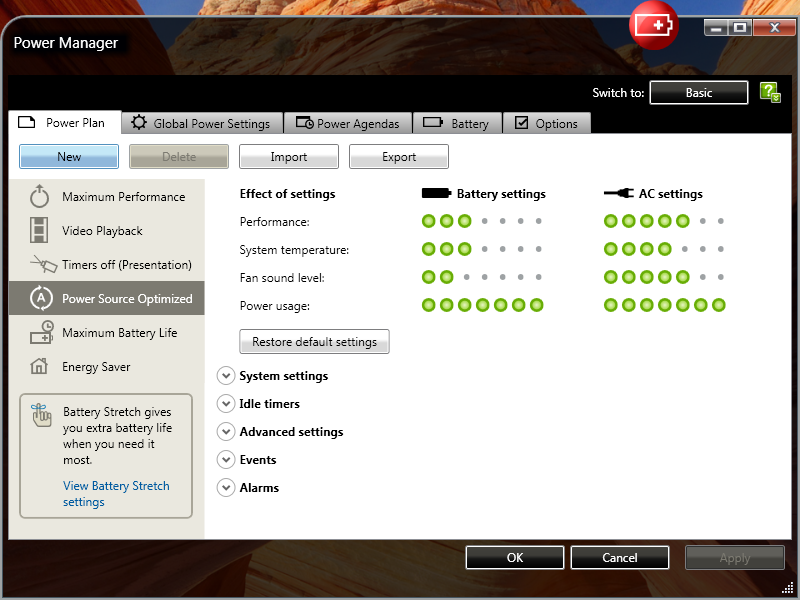Choose Timers off (Presentation) projector icon
The width and height of the screenshot is (800, 600).
[40, 265]
